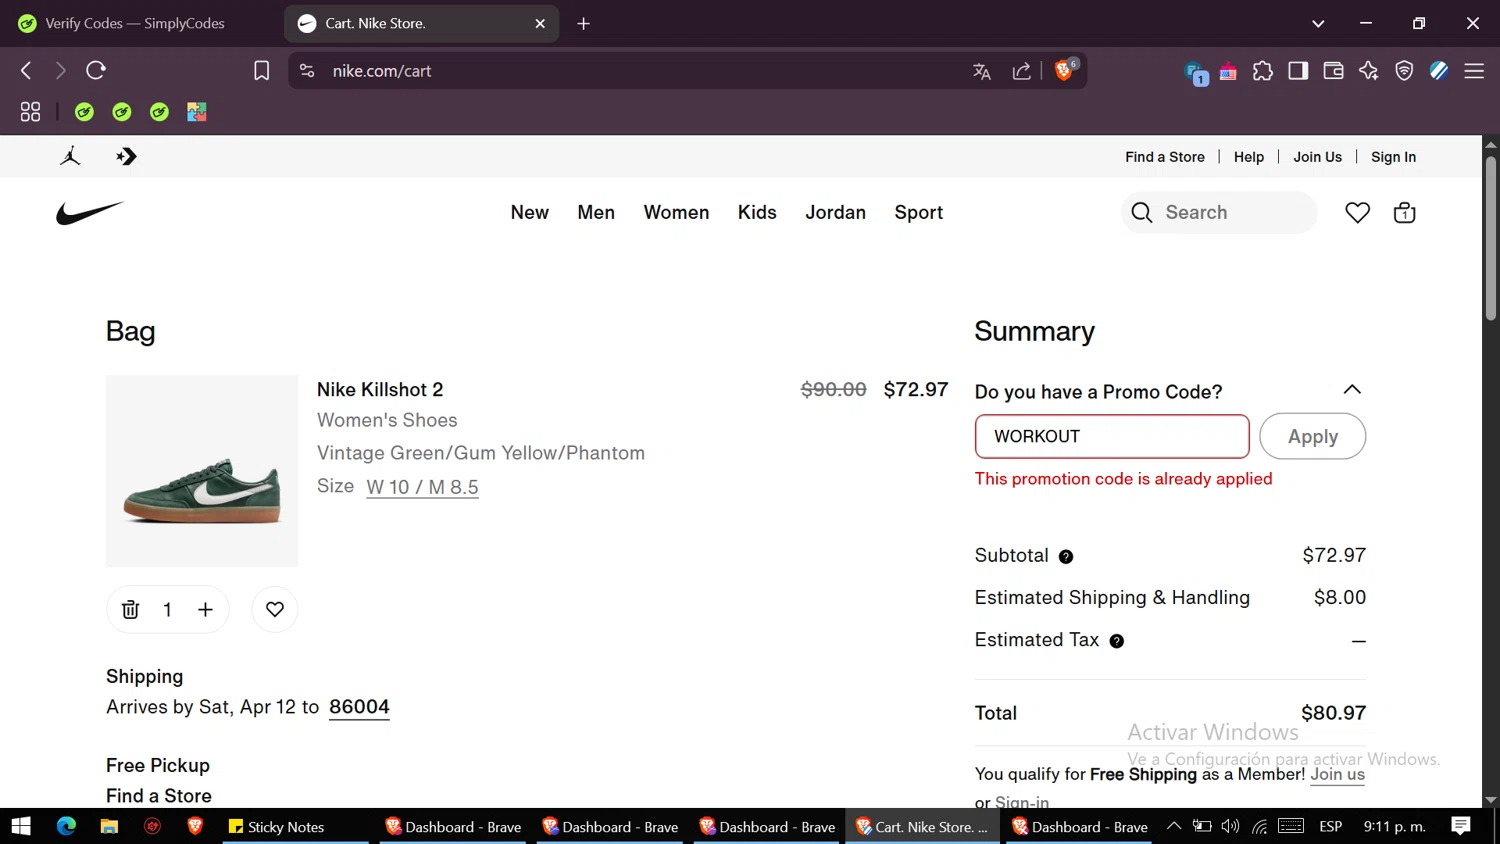Open the page translate icon
Viewport: 1500px width, 844px height.
click(982, 71)
